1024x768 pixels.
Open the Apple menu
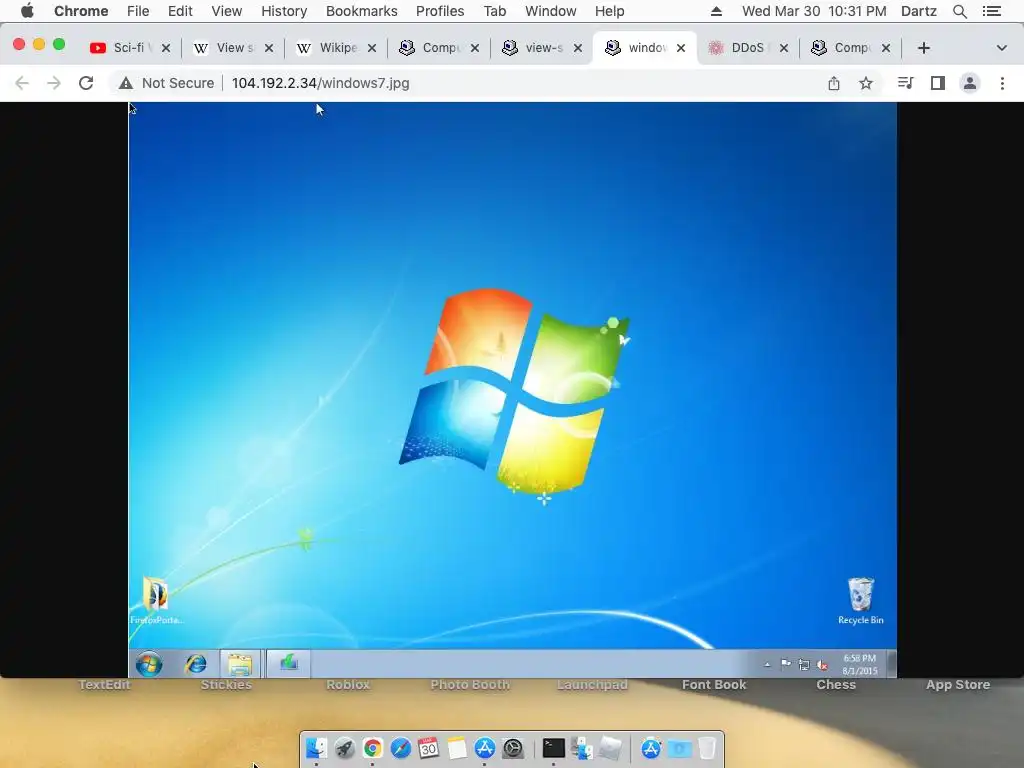coord(27,11)
